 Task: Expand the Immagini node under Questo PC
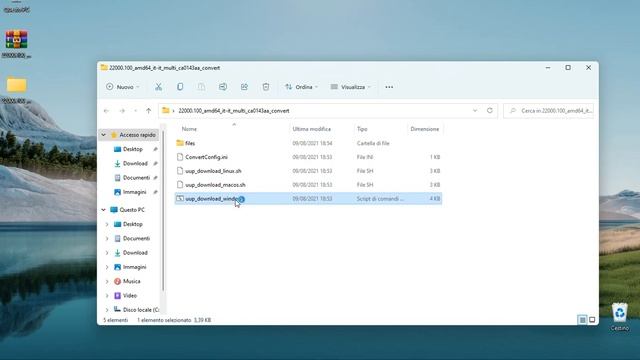point(107,267)
